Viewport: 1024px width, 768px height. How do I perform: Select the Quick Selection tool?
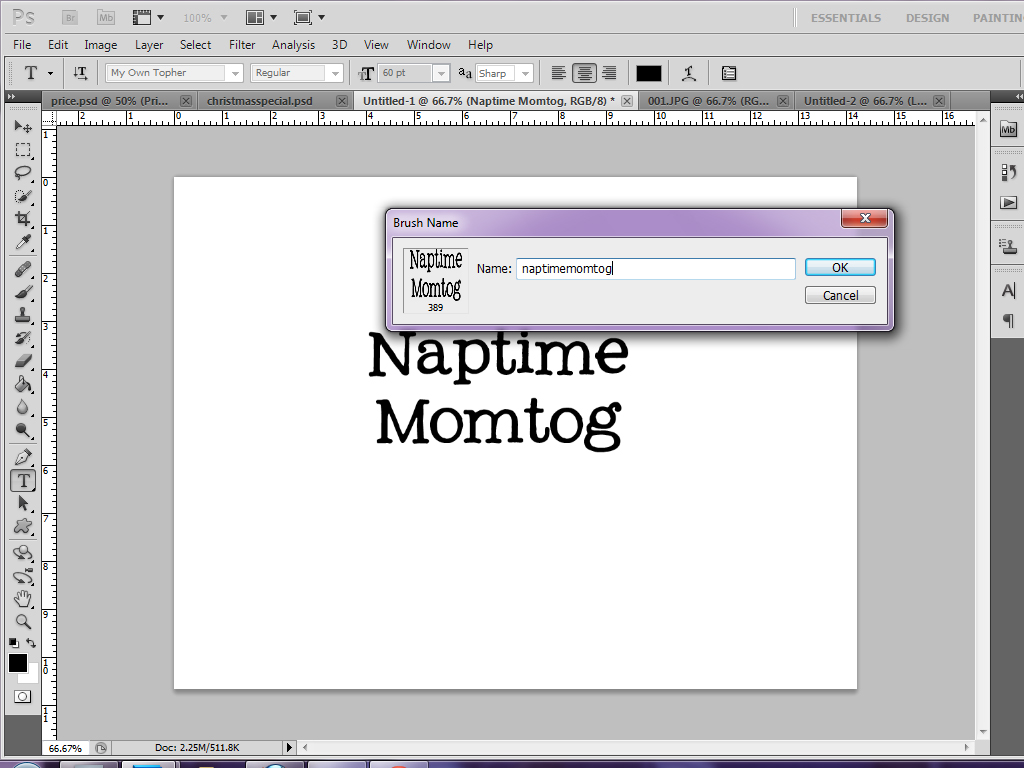coord(23,195)
